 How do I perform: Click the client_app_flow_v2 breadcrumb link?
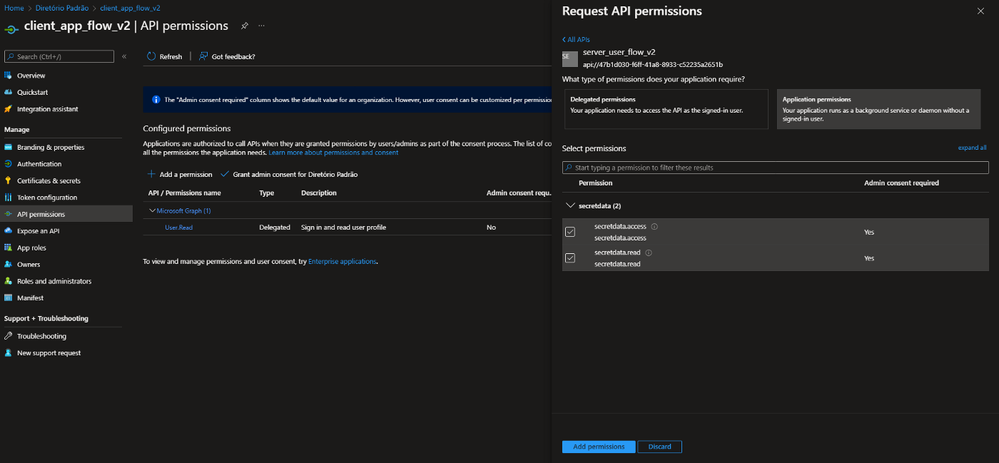130,8
